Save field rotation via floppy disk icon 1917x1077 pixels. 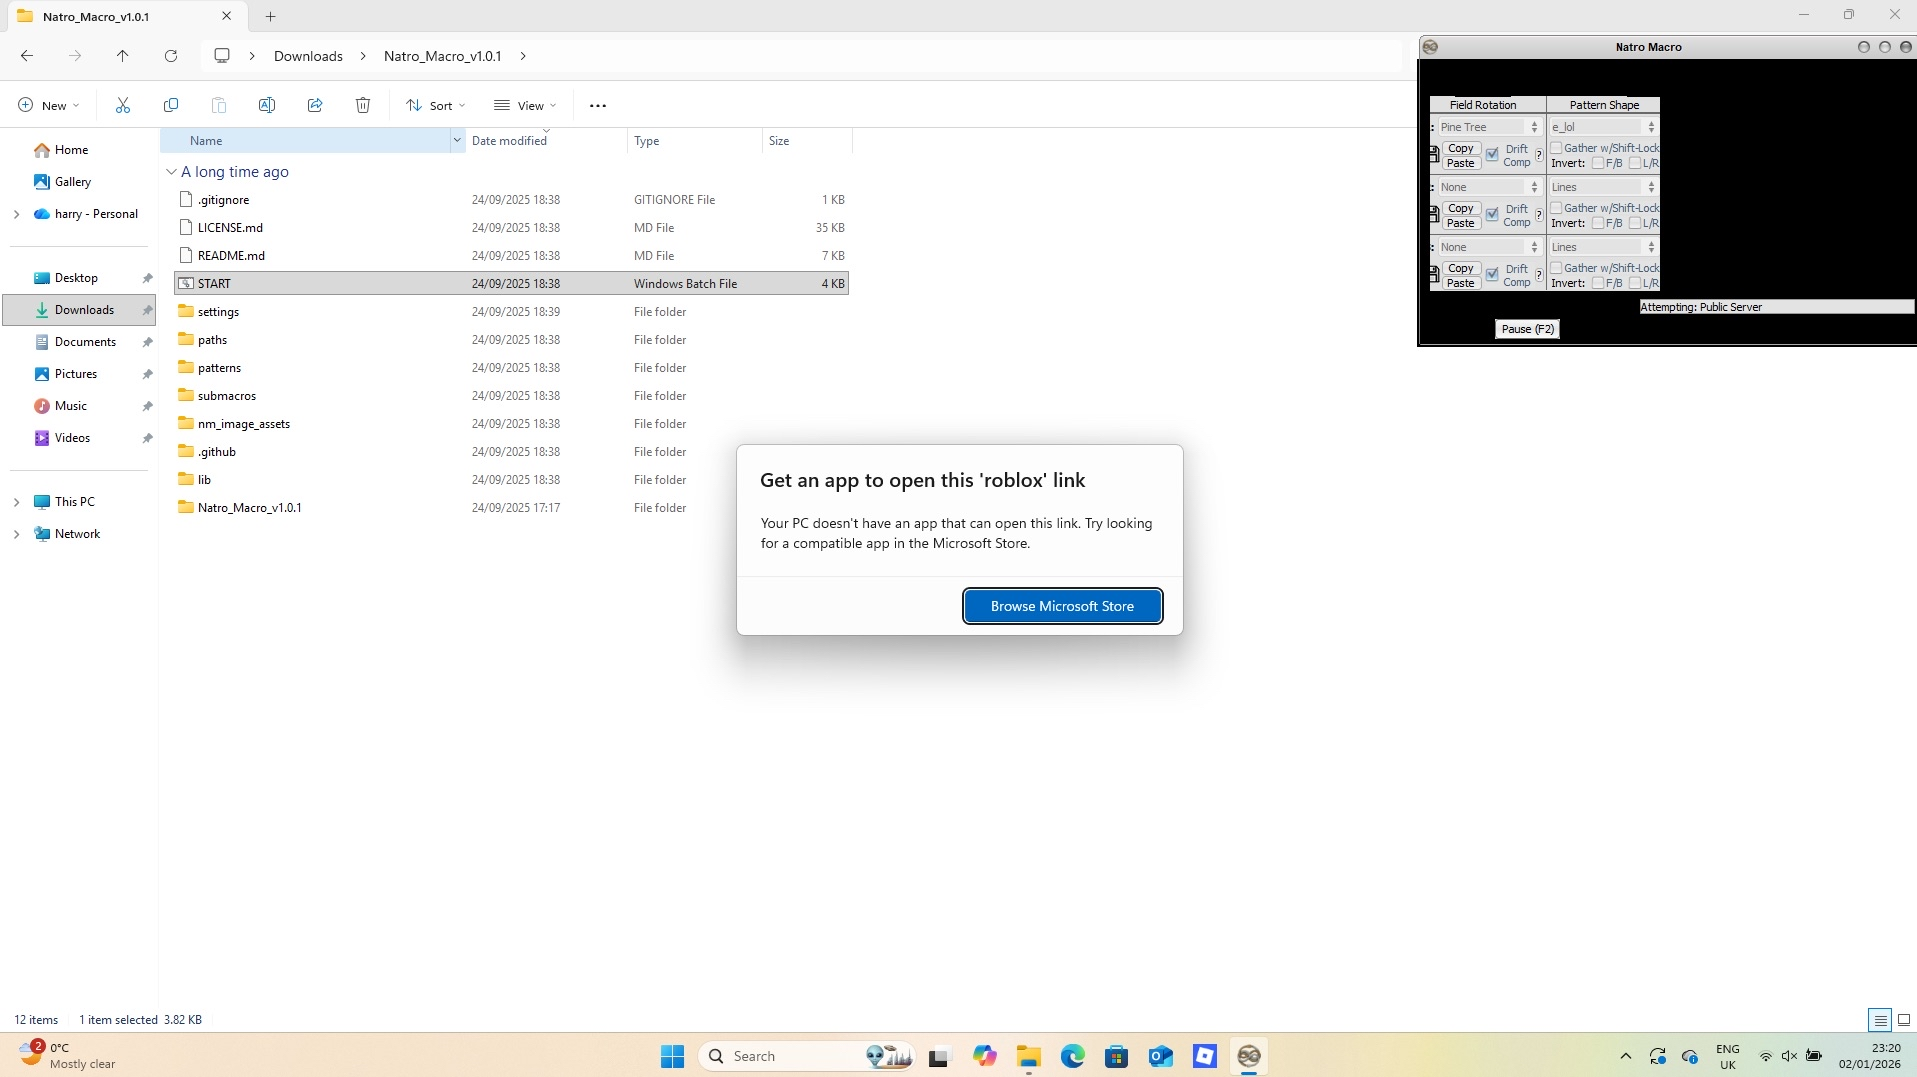(x=1434, y=155)
